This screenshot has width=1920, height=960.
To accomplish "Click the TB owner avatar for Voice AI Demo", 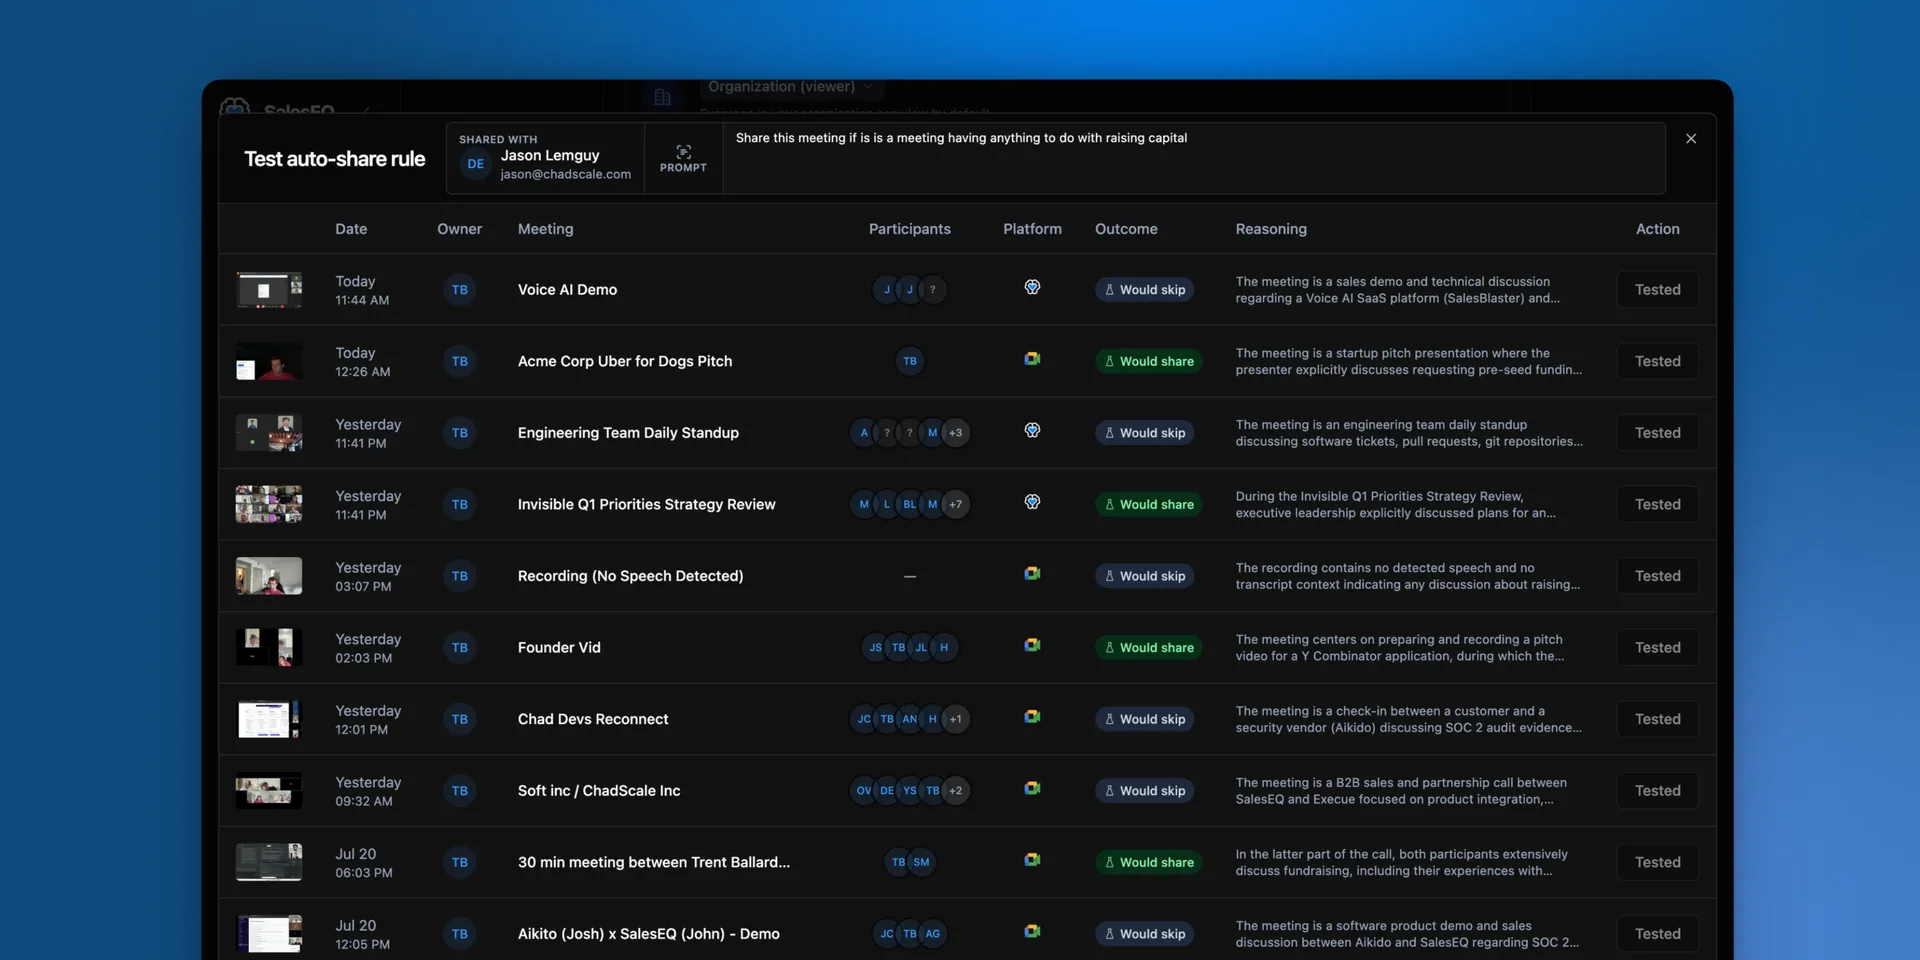I will [460, 290].
